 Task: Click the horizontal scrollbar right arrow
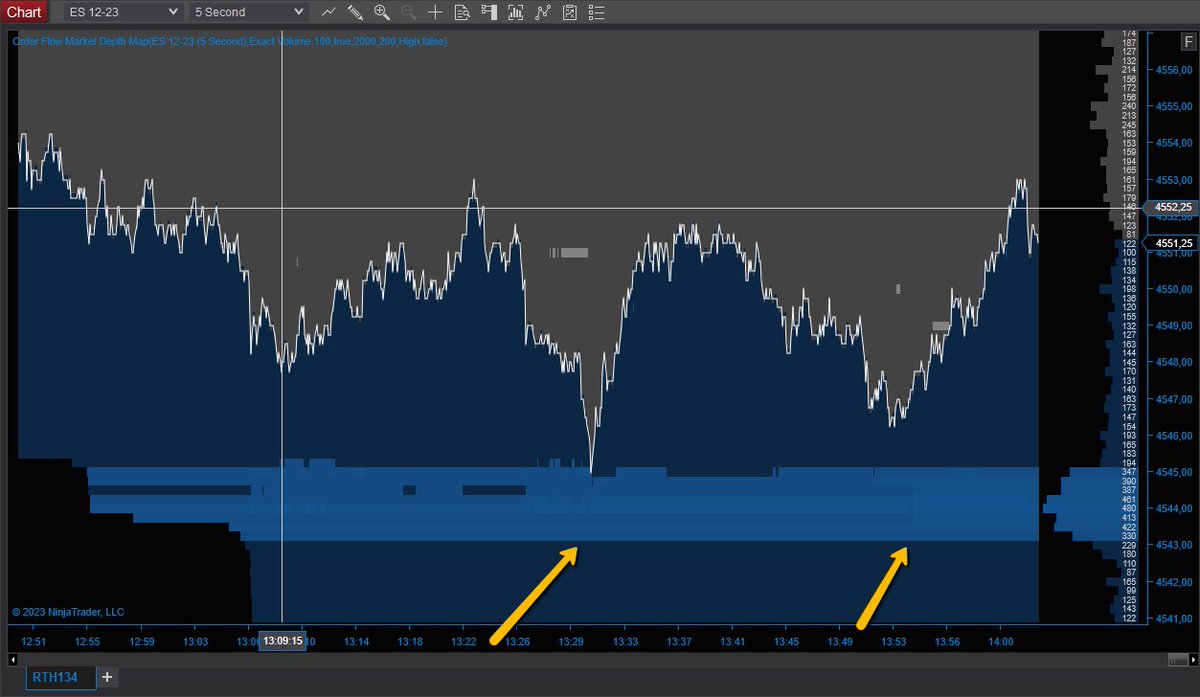[x=1194, y=659]
